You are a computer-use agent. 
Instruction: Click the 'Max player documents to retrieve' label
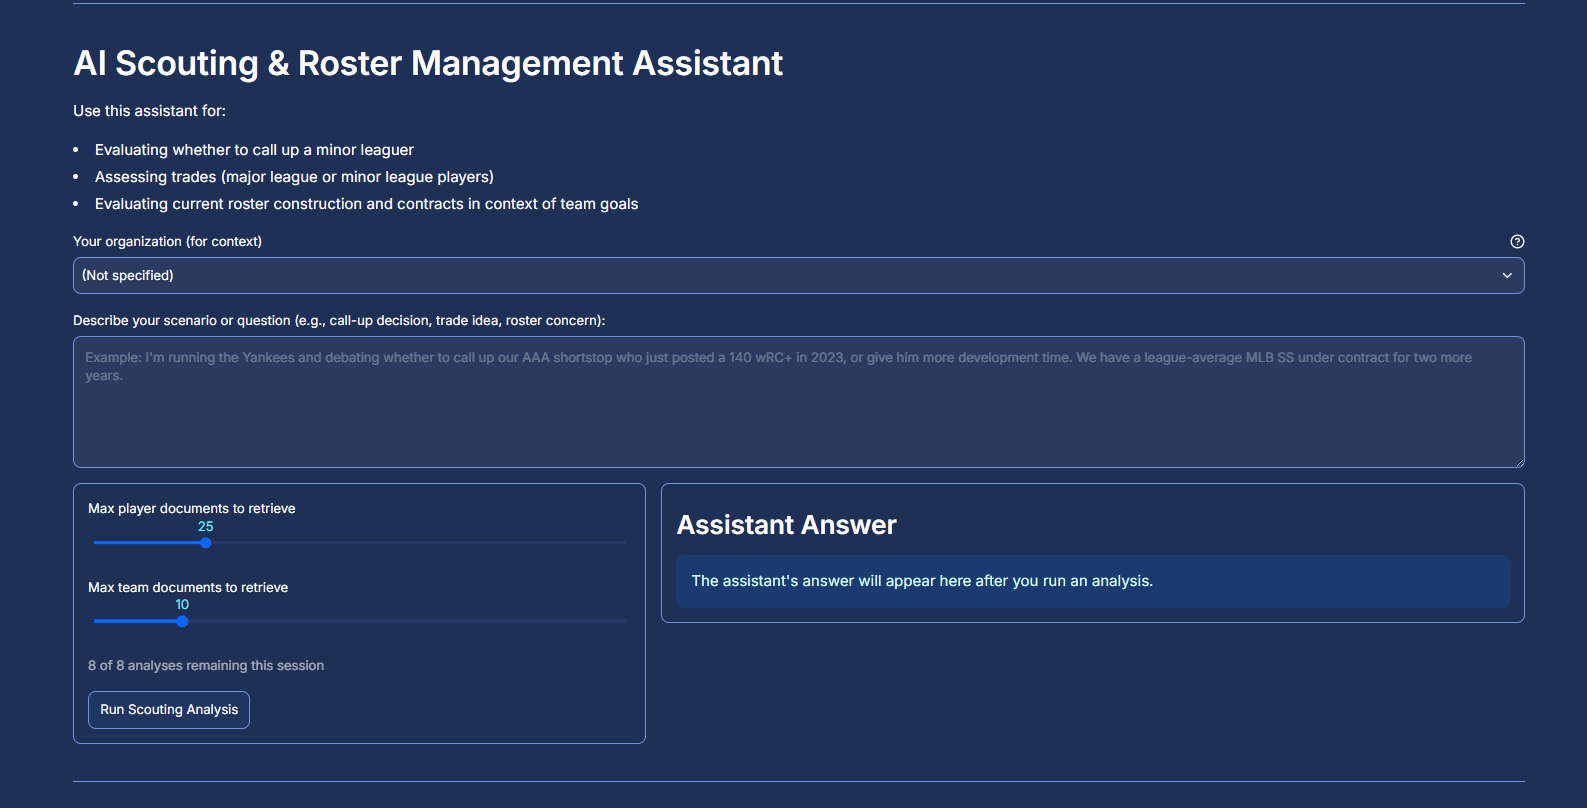tap(192, 509)
